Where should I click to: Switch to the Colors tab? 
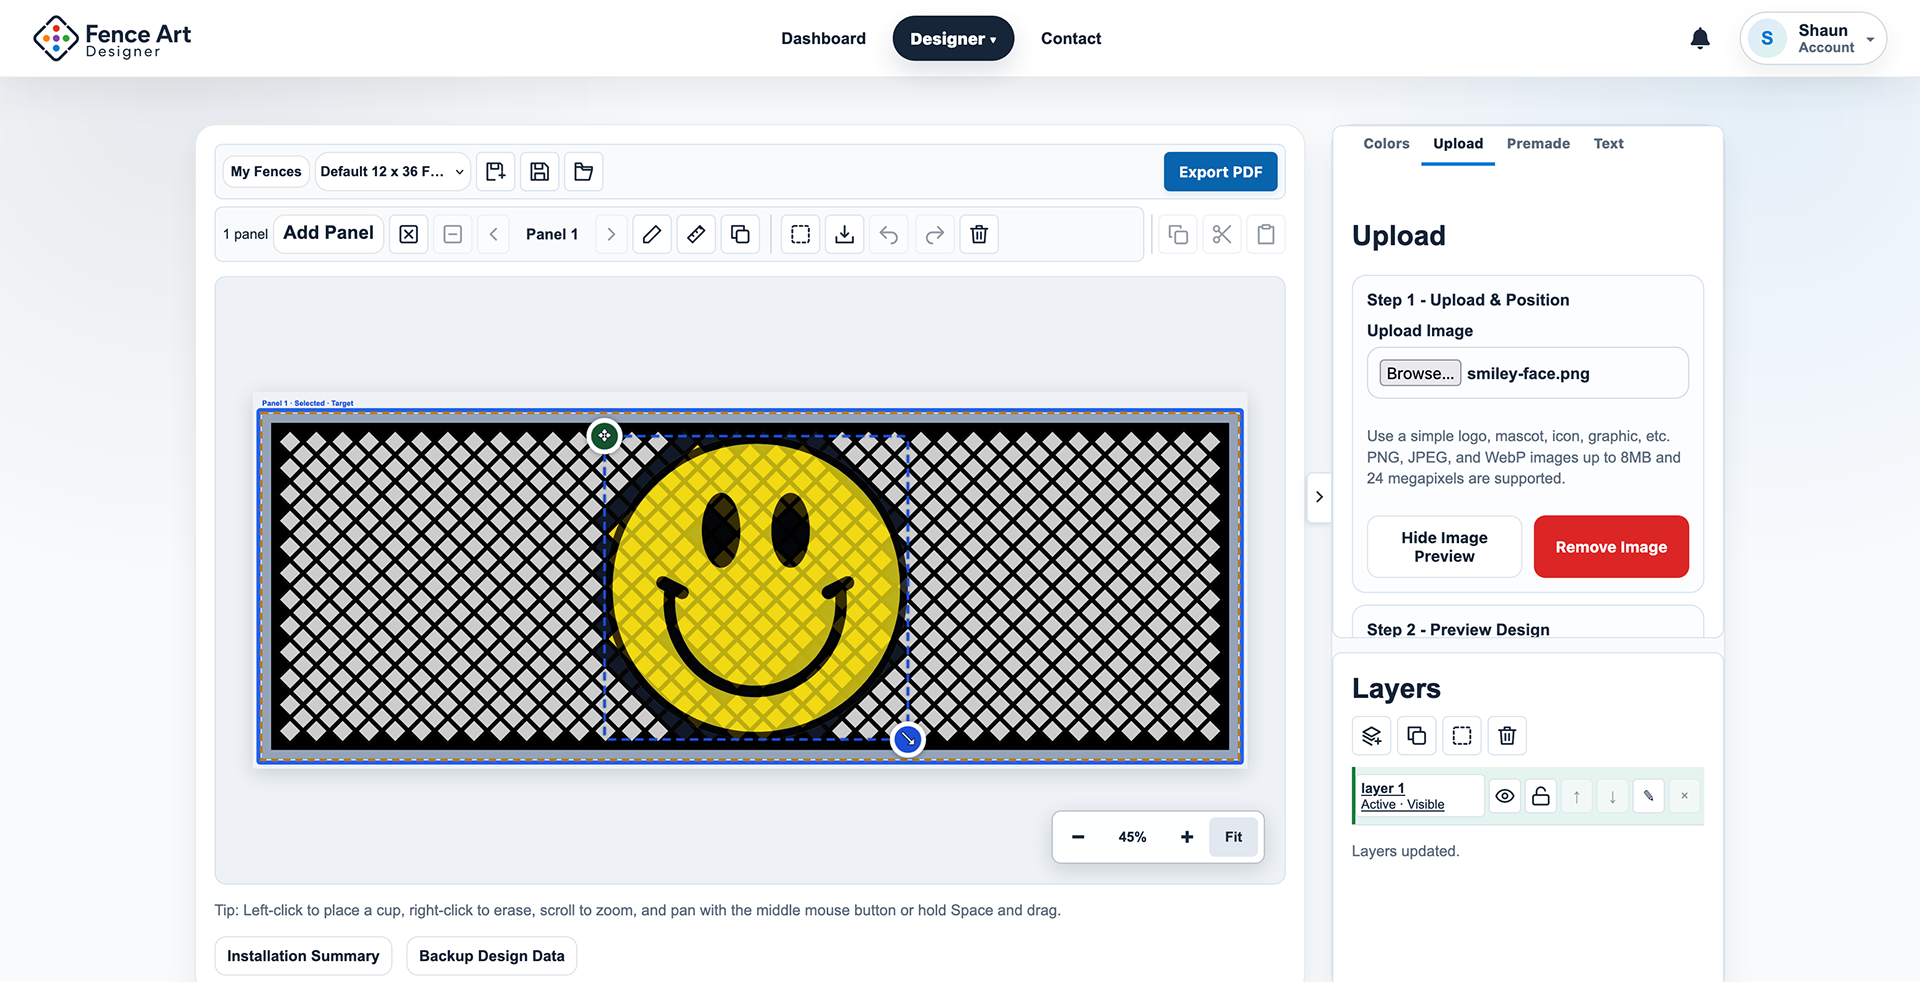click(x=1386, y=144)
